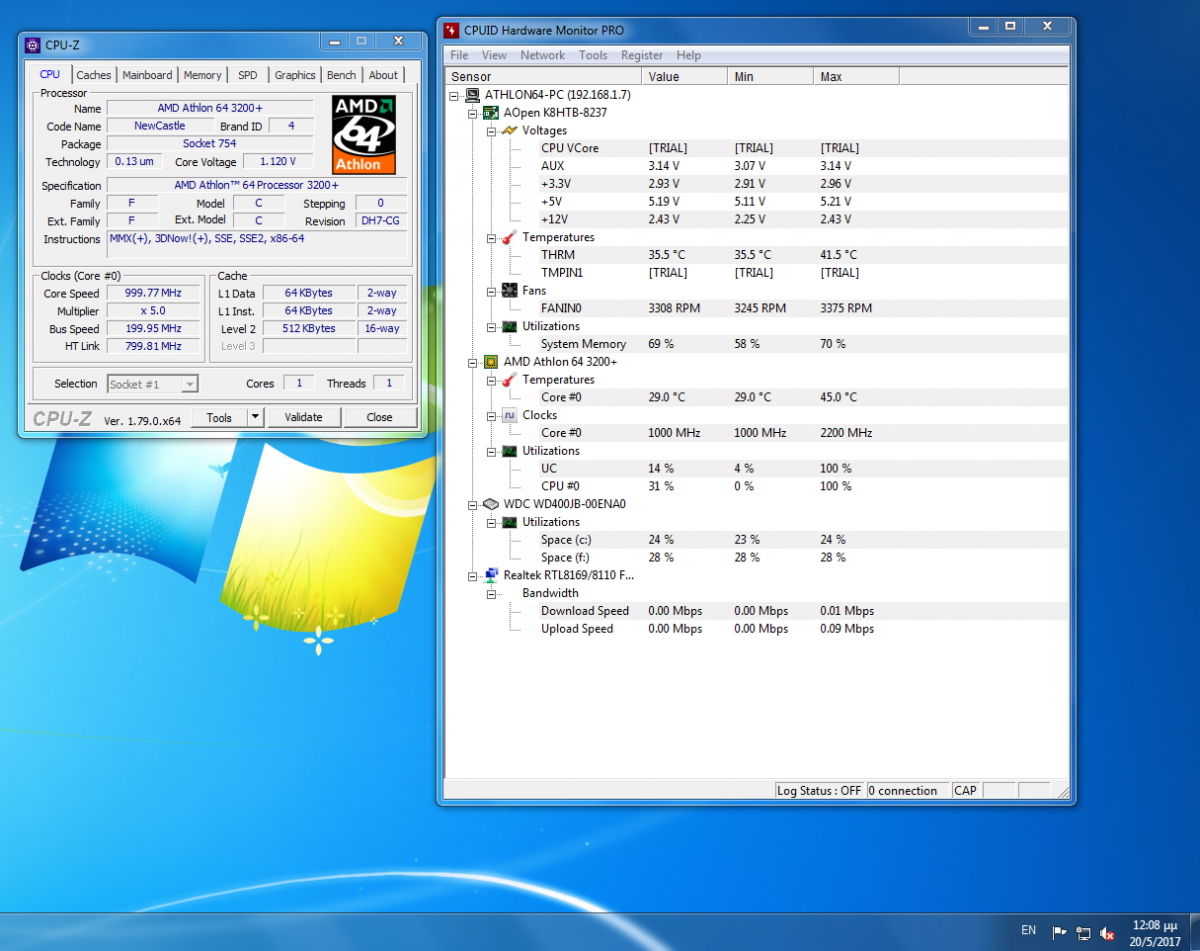Image resolution: width=1200 pixels, height=951 pixels.
Task: Open the Selection Socket #1 combo box
Action: pyautogui.click(x=153, y=384)
